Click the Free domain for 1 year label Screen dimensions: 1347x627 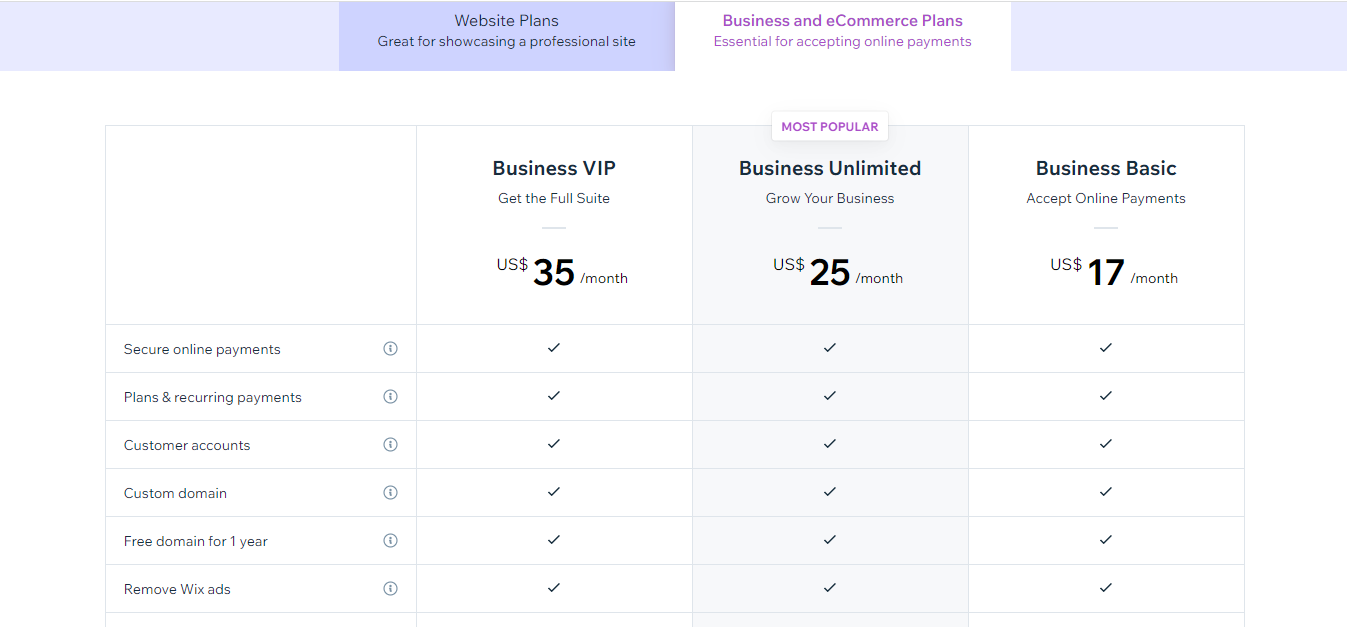tap(196, 541)
